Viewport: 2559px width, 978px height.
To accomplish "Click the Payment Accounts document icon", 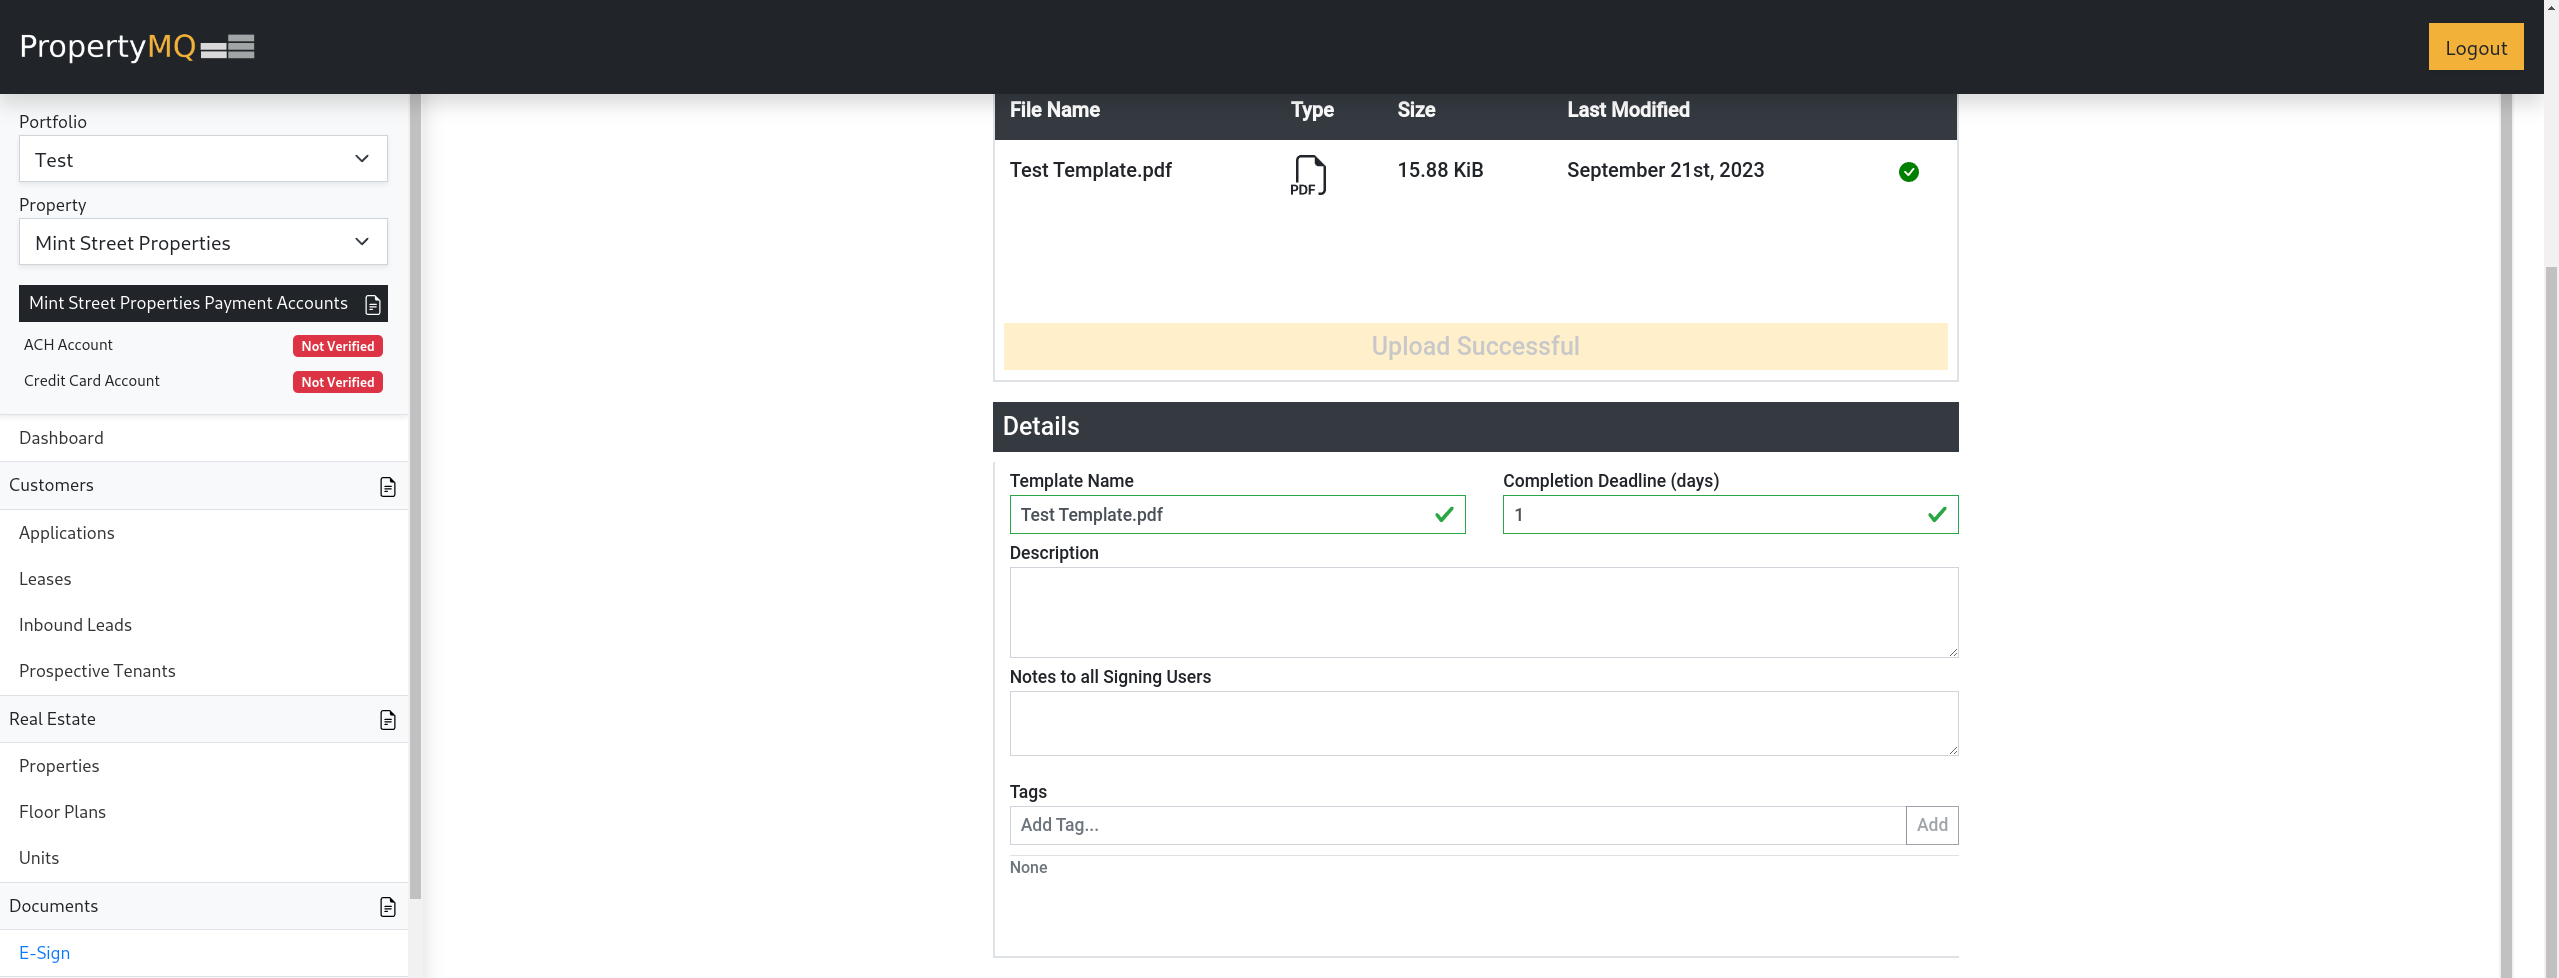I will click(373, 304).
